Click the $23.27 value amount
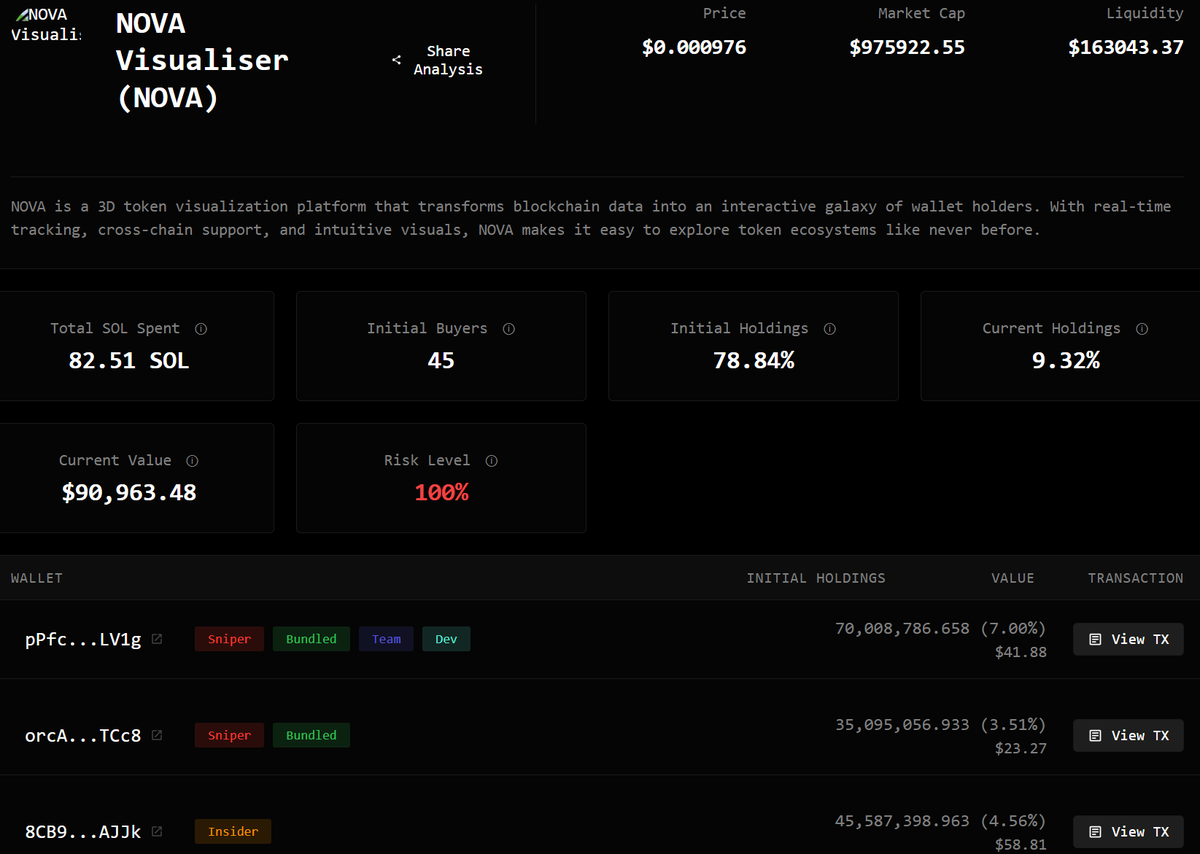 tap(1021, 748)
